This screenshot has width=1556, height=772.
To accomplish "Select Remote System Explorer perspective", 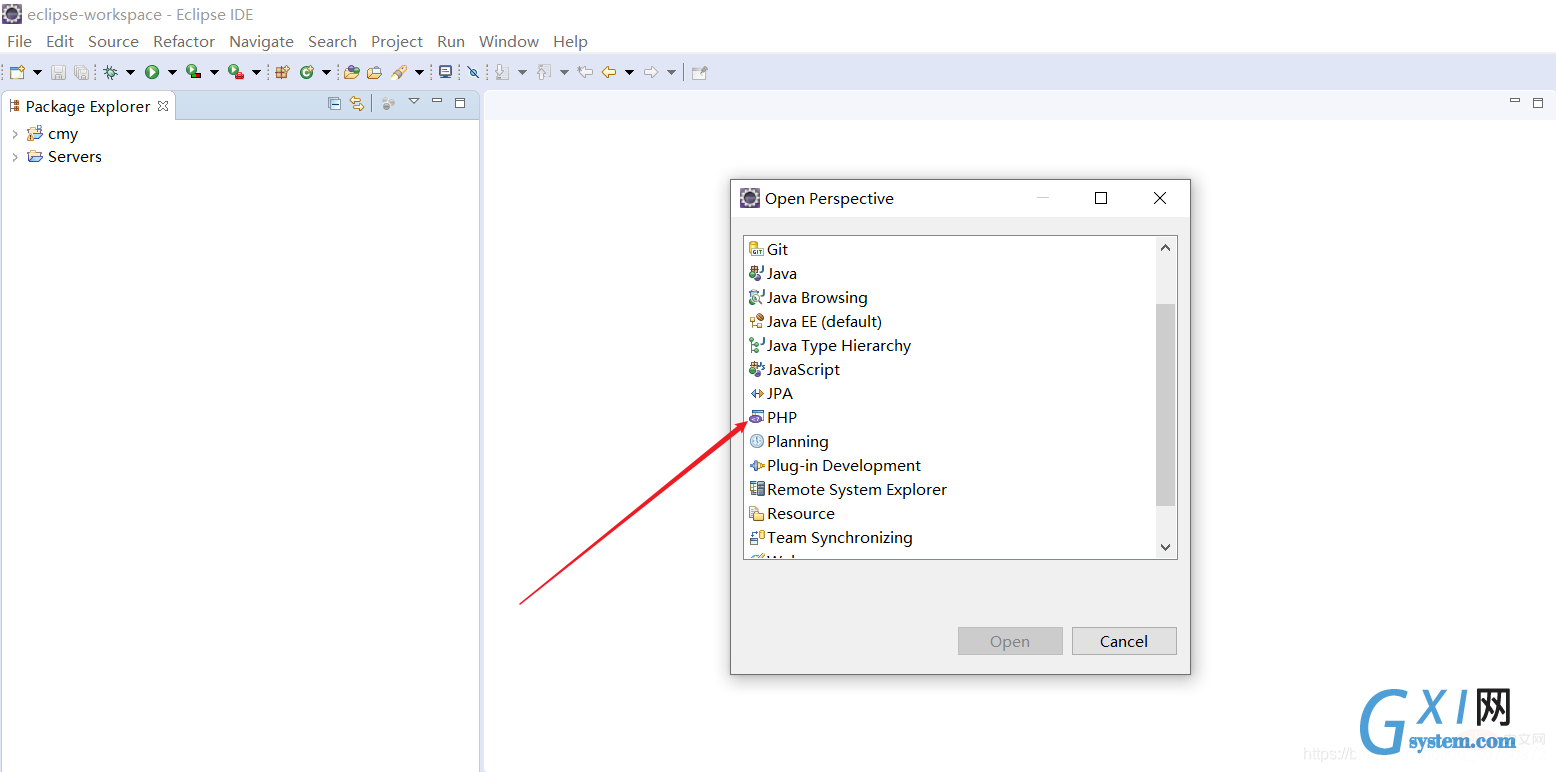I will click(848, 490).
